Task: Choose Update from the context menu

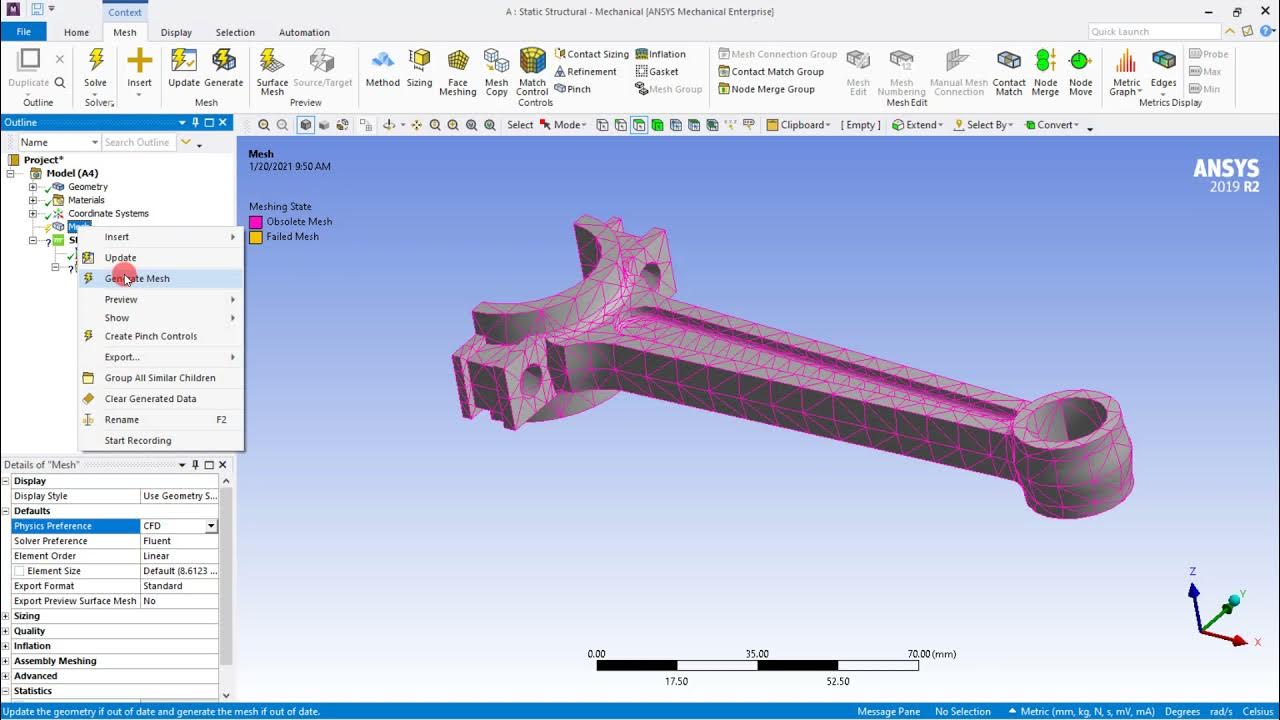Action: [x=160, y=258]
